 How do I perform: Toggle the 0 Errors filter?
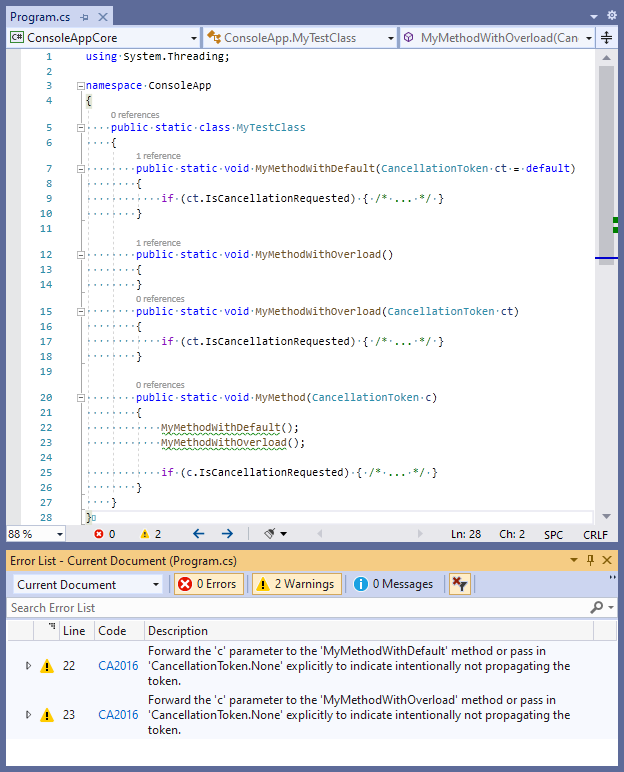pos(209,584)
